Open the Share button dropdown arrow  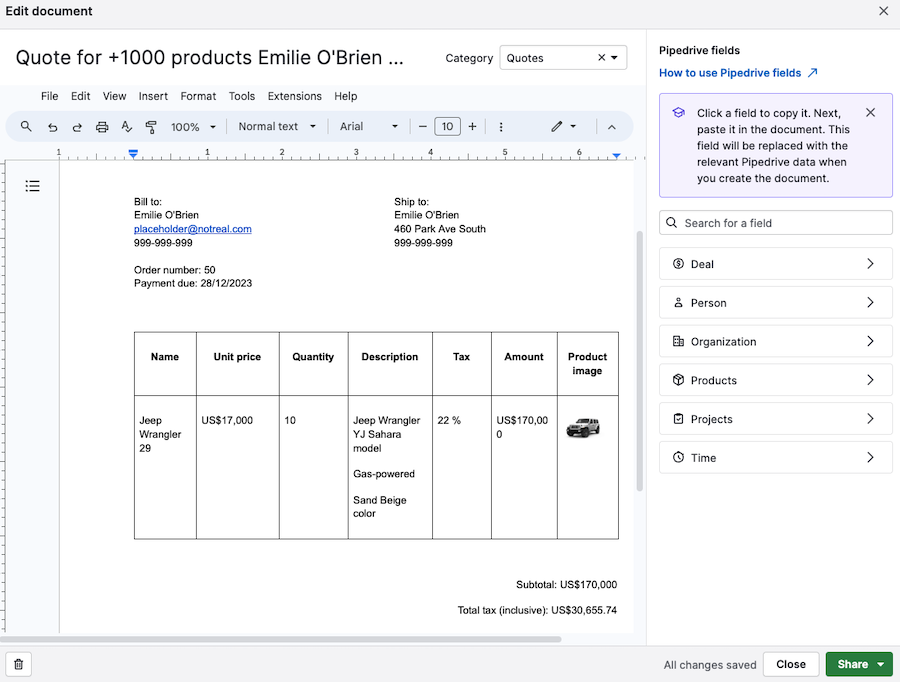point(880,664)
